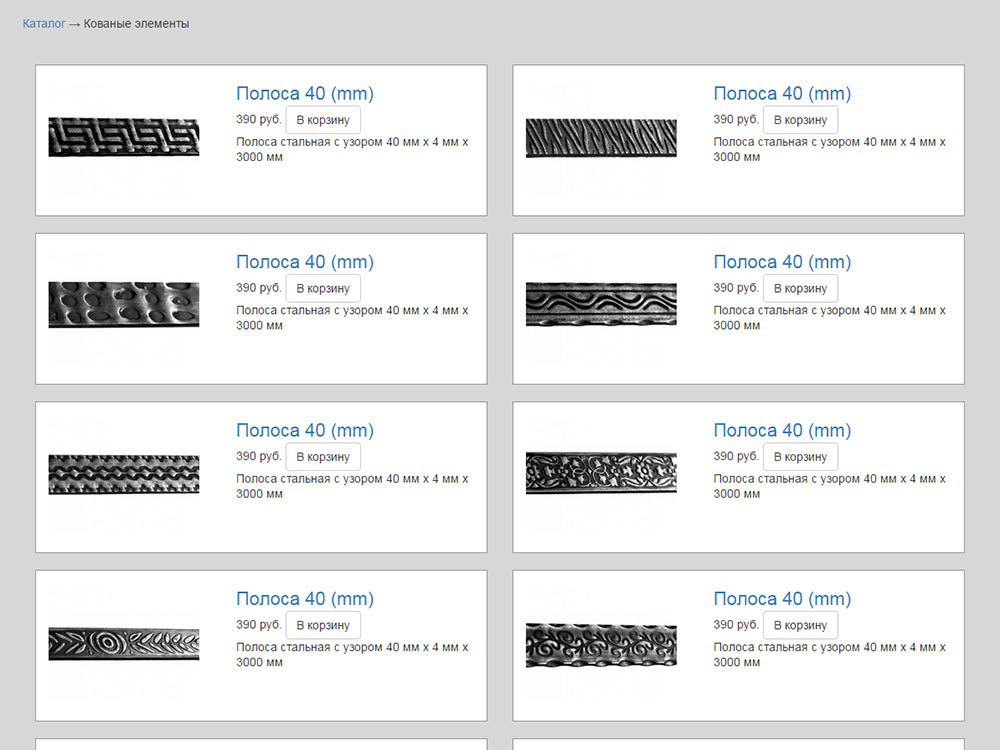
Task: Select 390 руб. price of spiral scroll strip
Action: click(x=736, y=624)
